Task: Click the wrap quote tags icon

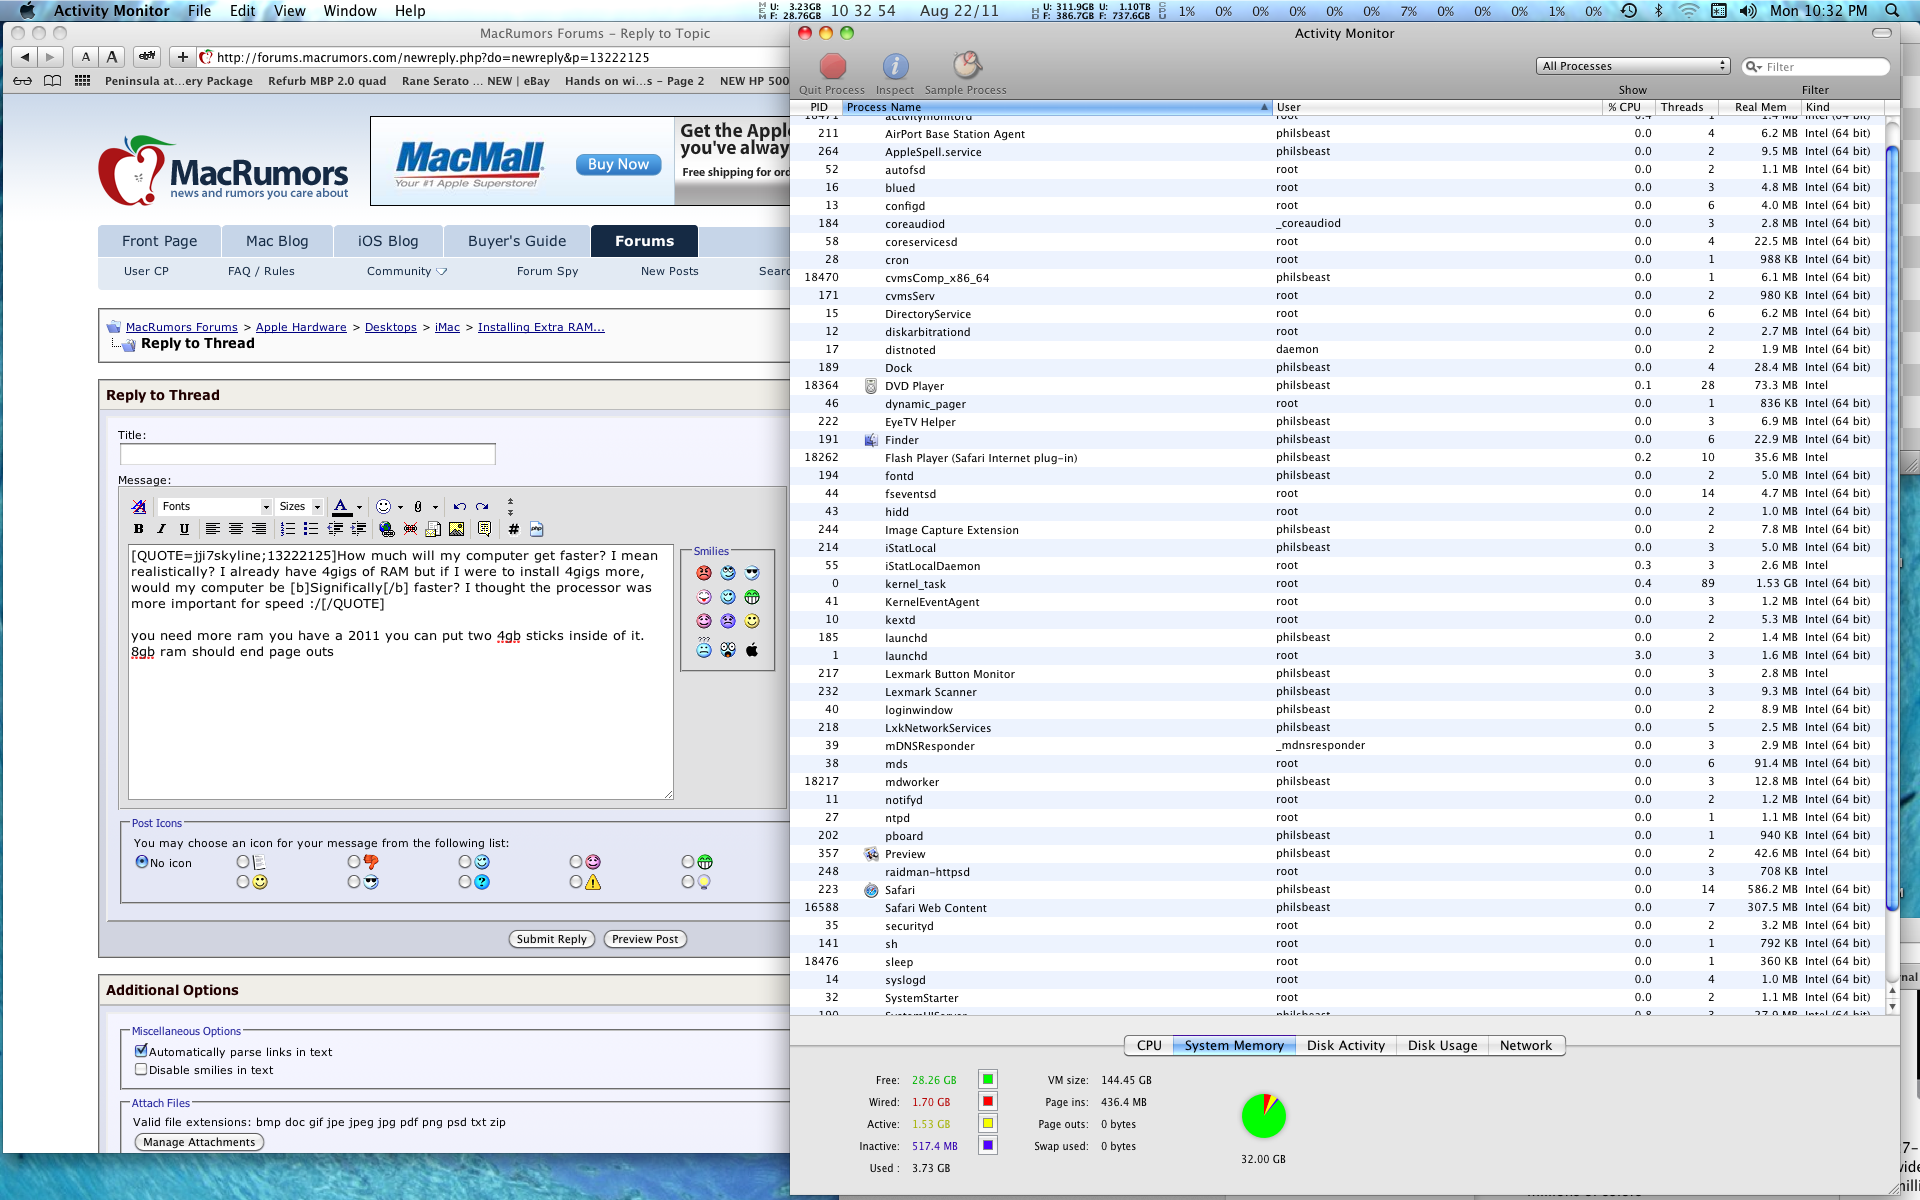Action: (x=484, y=529)
